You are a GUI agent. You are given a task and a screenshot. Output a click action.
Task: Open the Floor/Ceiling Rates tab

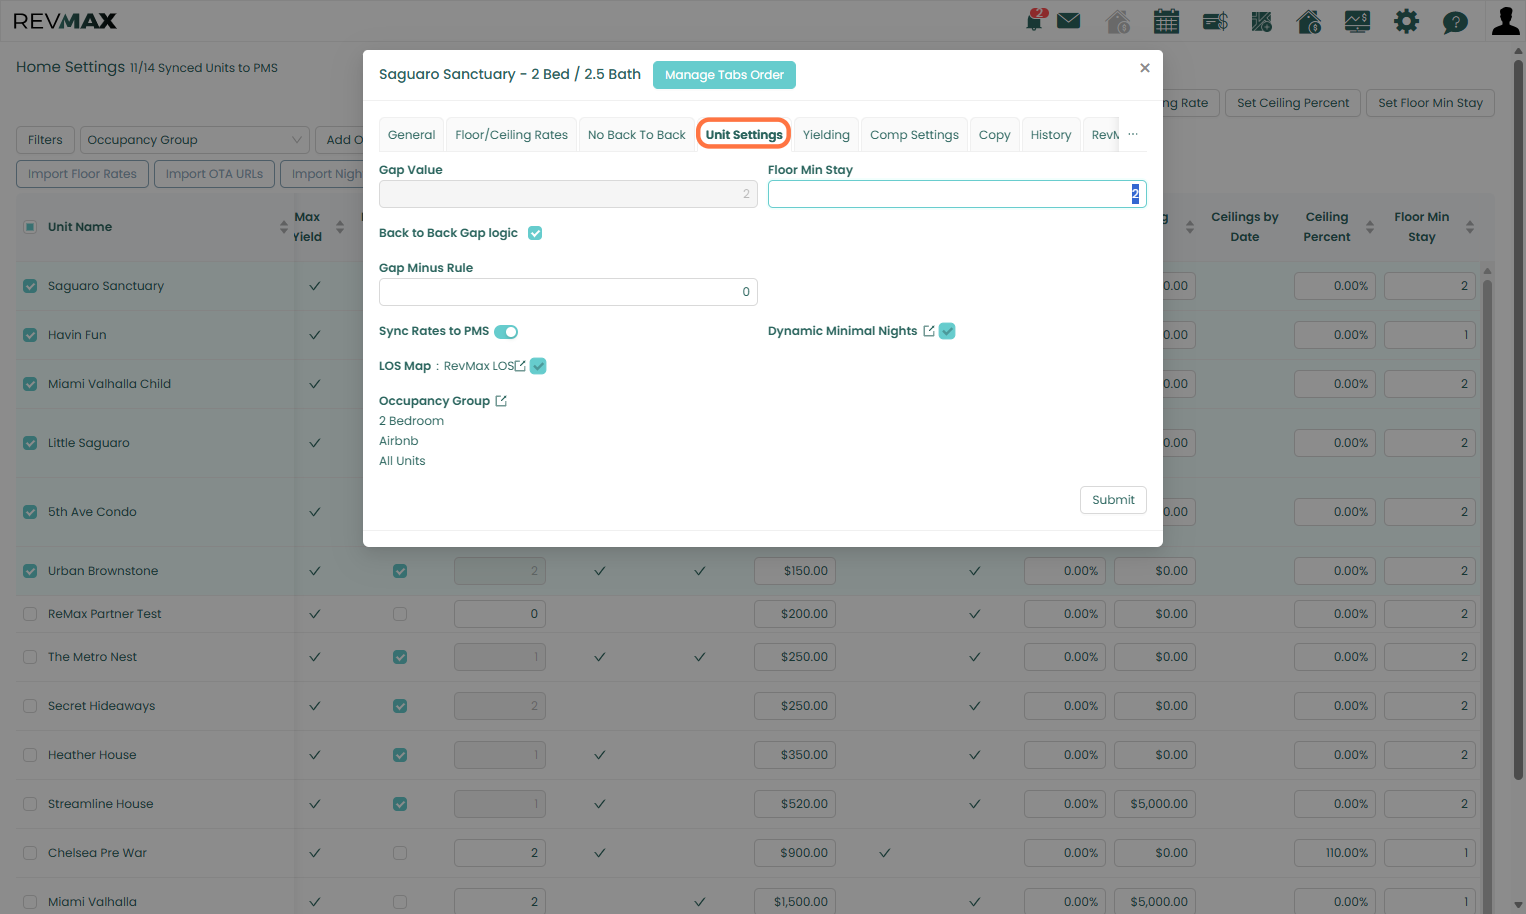(511, 135)
